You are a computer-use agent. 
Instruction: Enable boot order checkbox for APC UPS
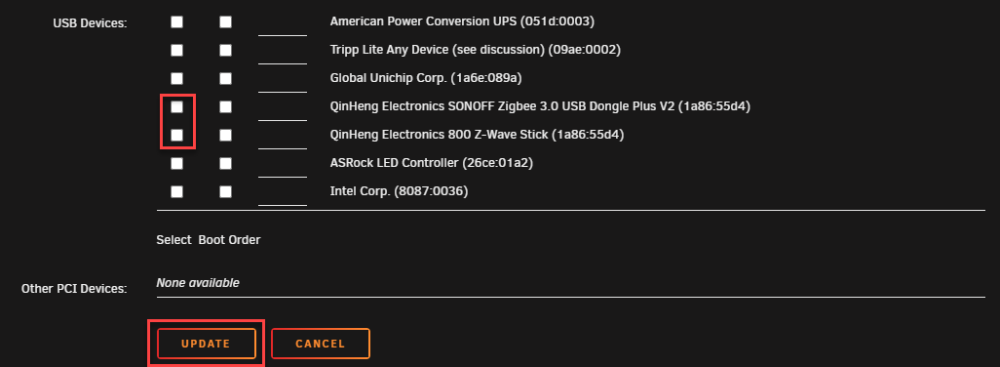point(226,22)
